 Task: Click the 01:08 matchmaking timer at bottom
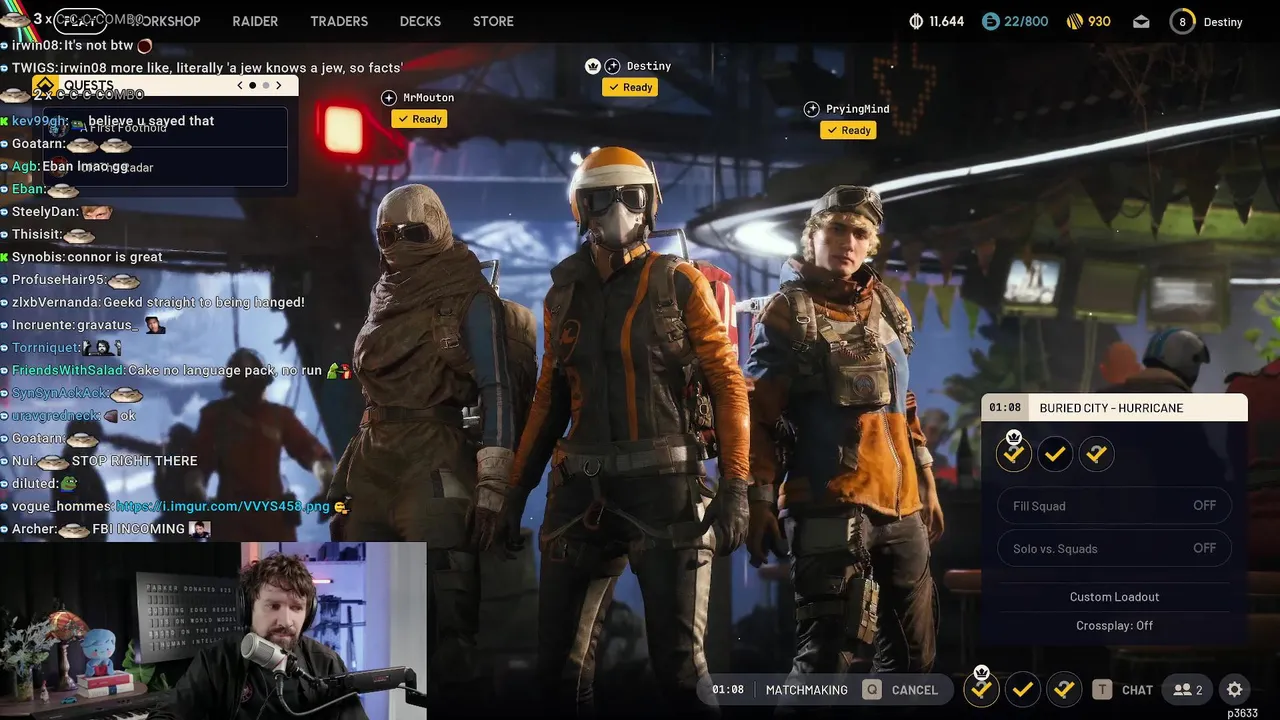pos(728,690)
